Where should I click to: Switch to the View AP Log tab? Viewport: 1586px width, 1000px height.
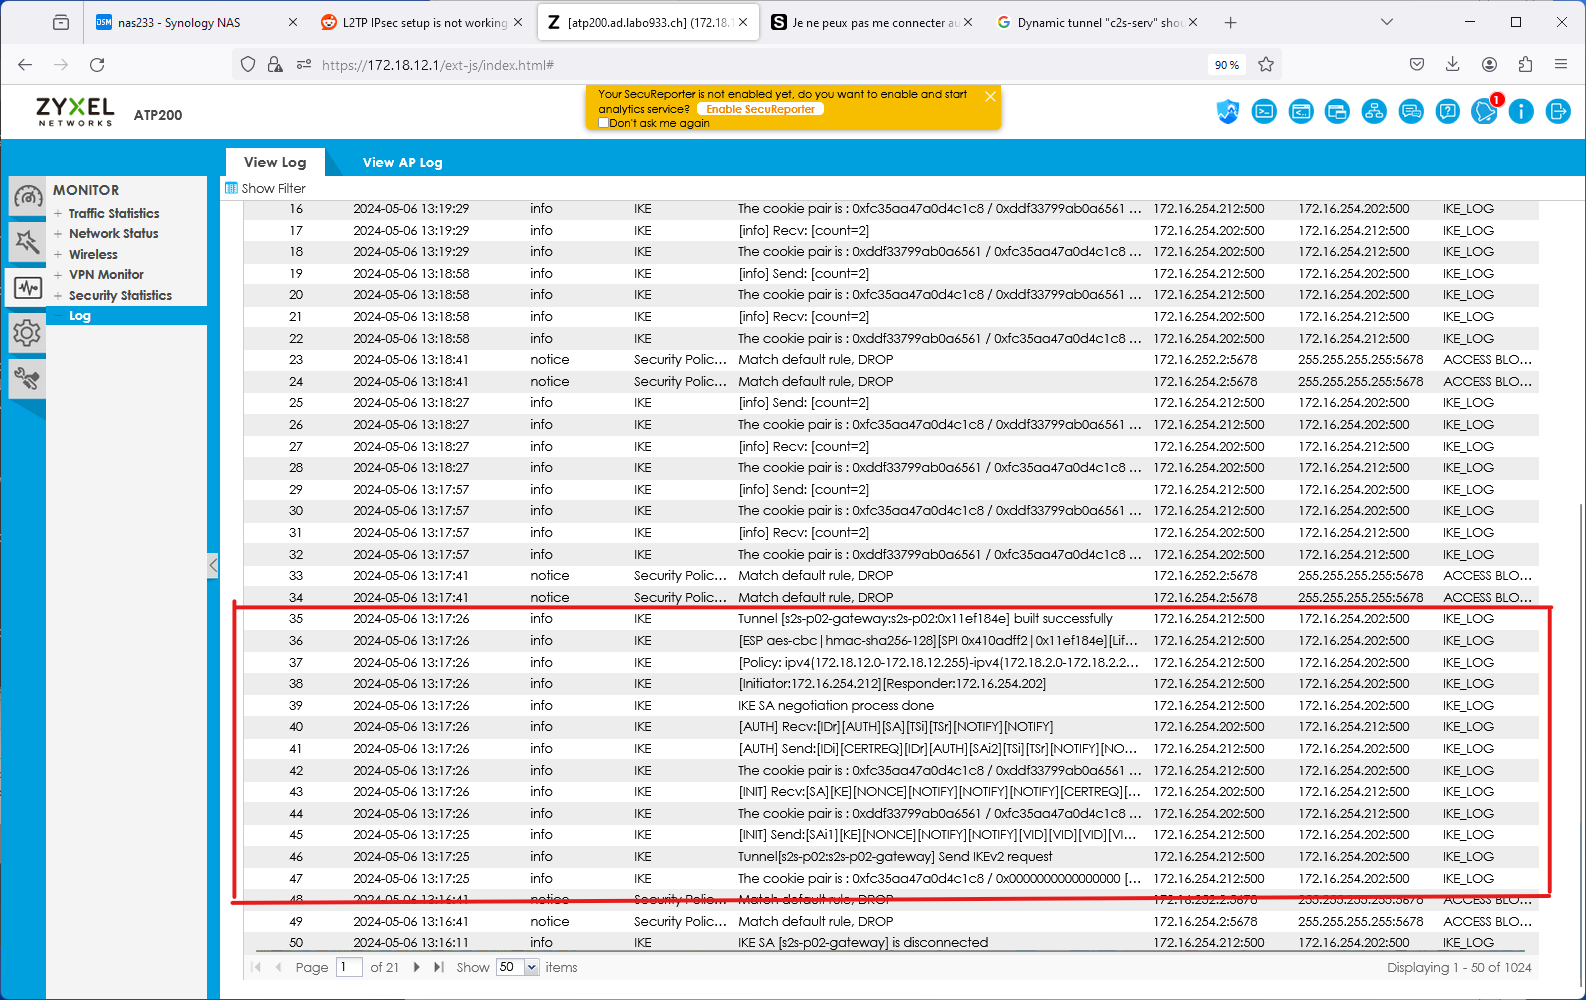click(402, 162)
